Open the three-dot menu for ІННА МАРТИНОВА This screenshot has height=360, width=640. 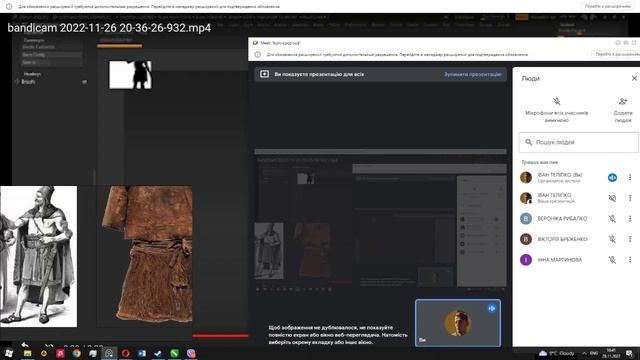point(630,260)
